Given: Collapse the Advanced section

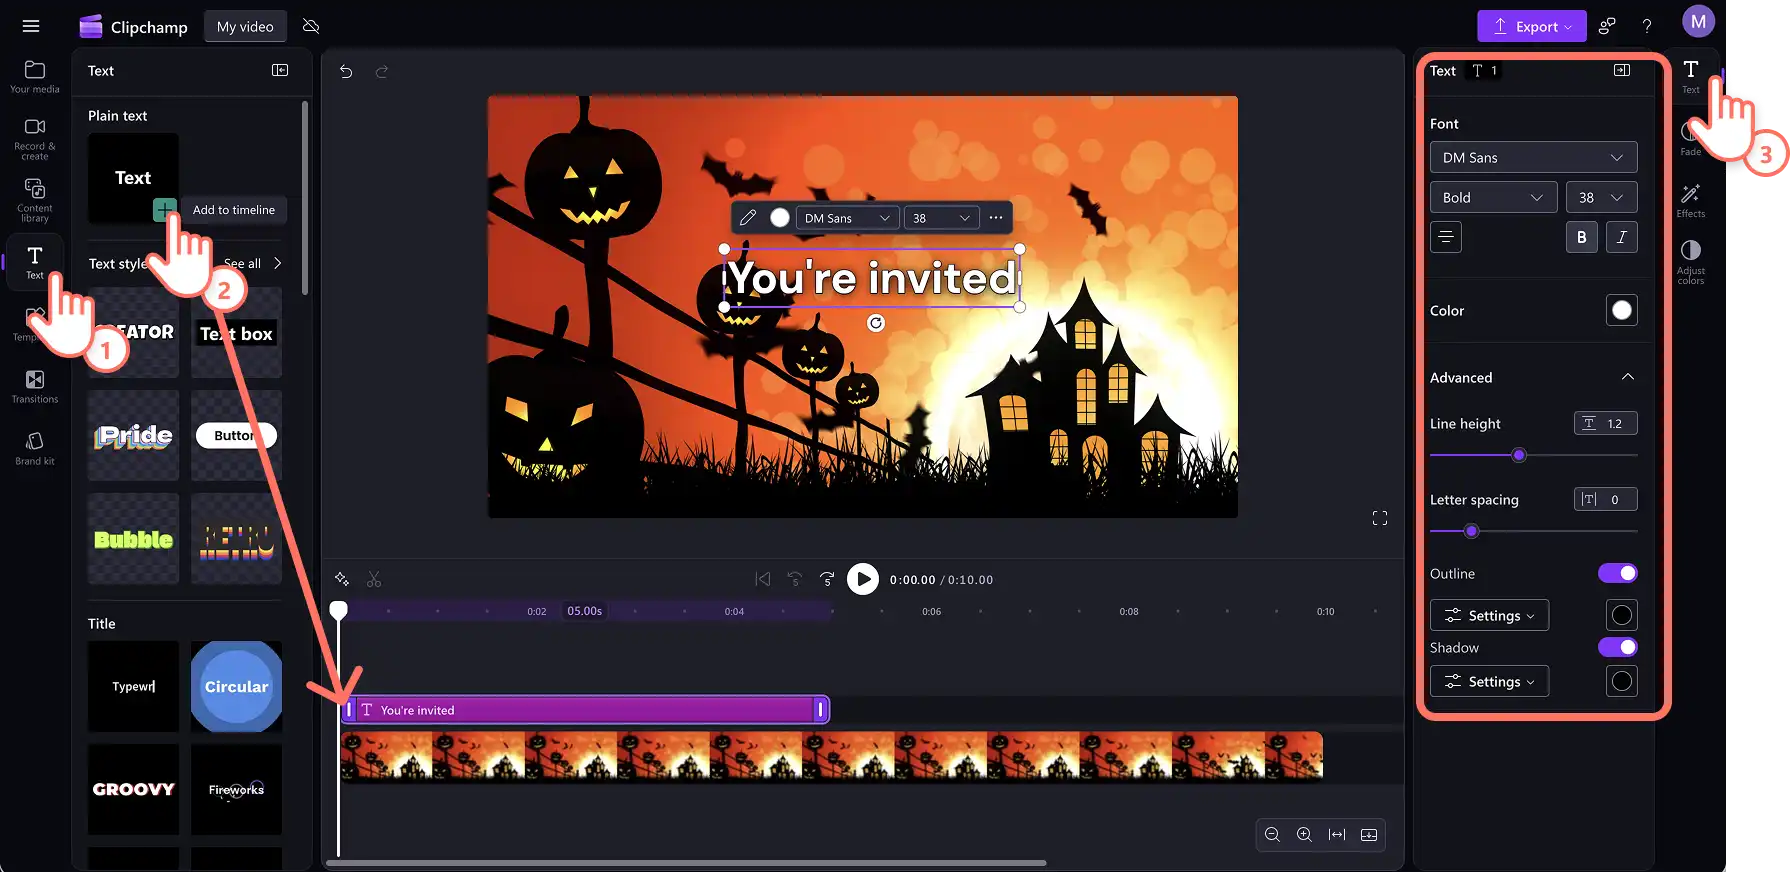Looking at the screenshot, I should point(1627,377).
